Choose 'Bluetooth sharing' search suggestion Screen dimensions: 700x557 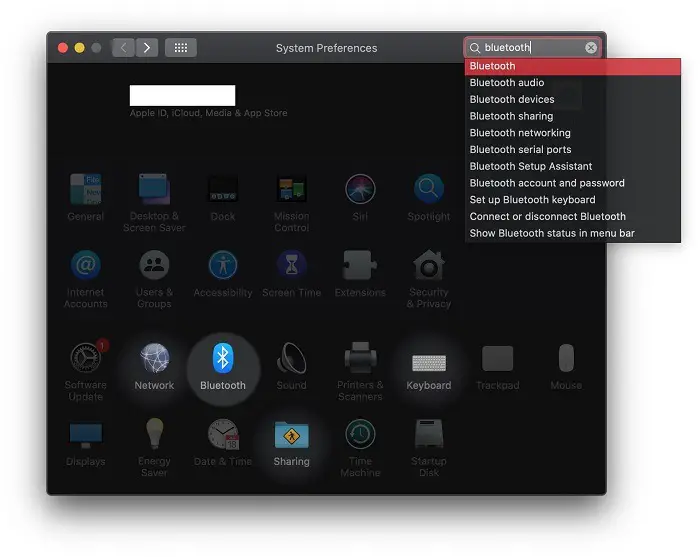pos(573,116)
